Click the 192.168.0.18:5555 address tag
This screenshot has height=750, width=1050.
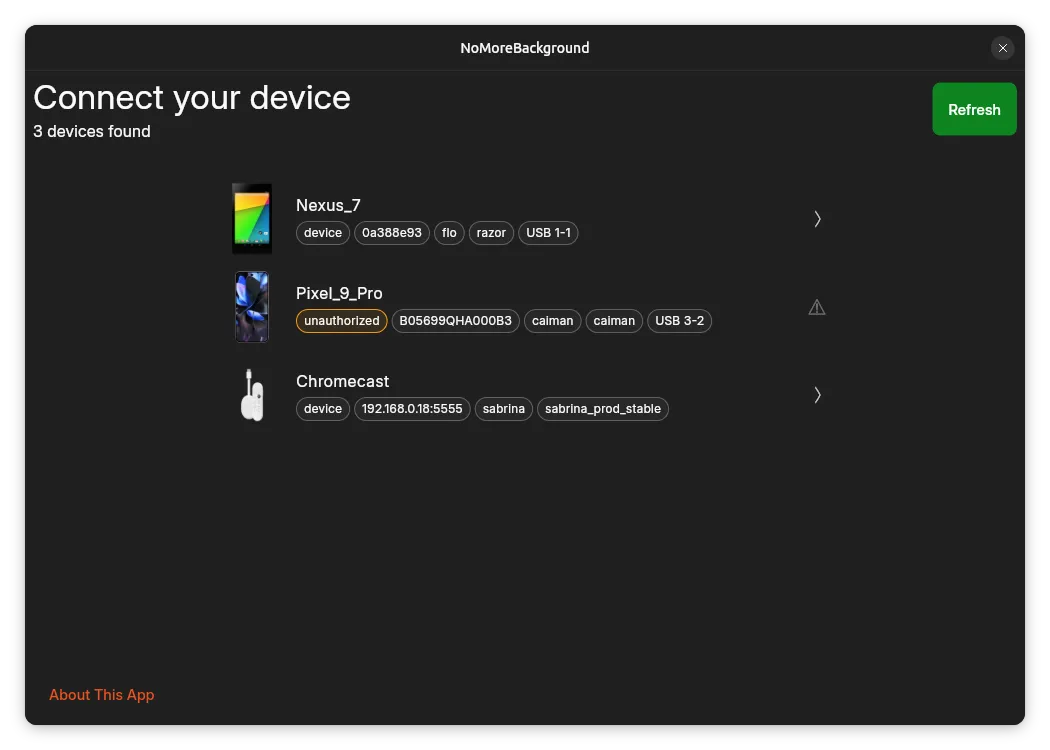(x=412, y=409)
